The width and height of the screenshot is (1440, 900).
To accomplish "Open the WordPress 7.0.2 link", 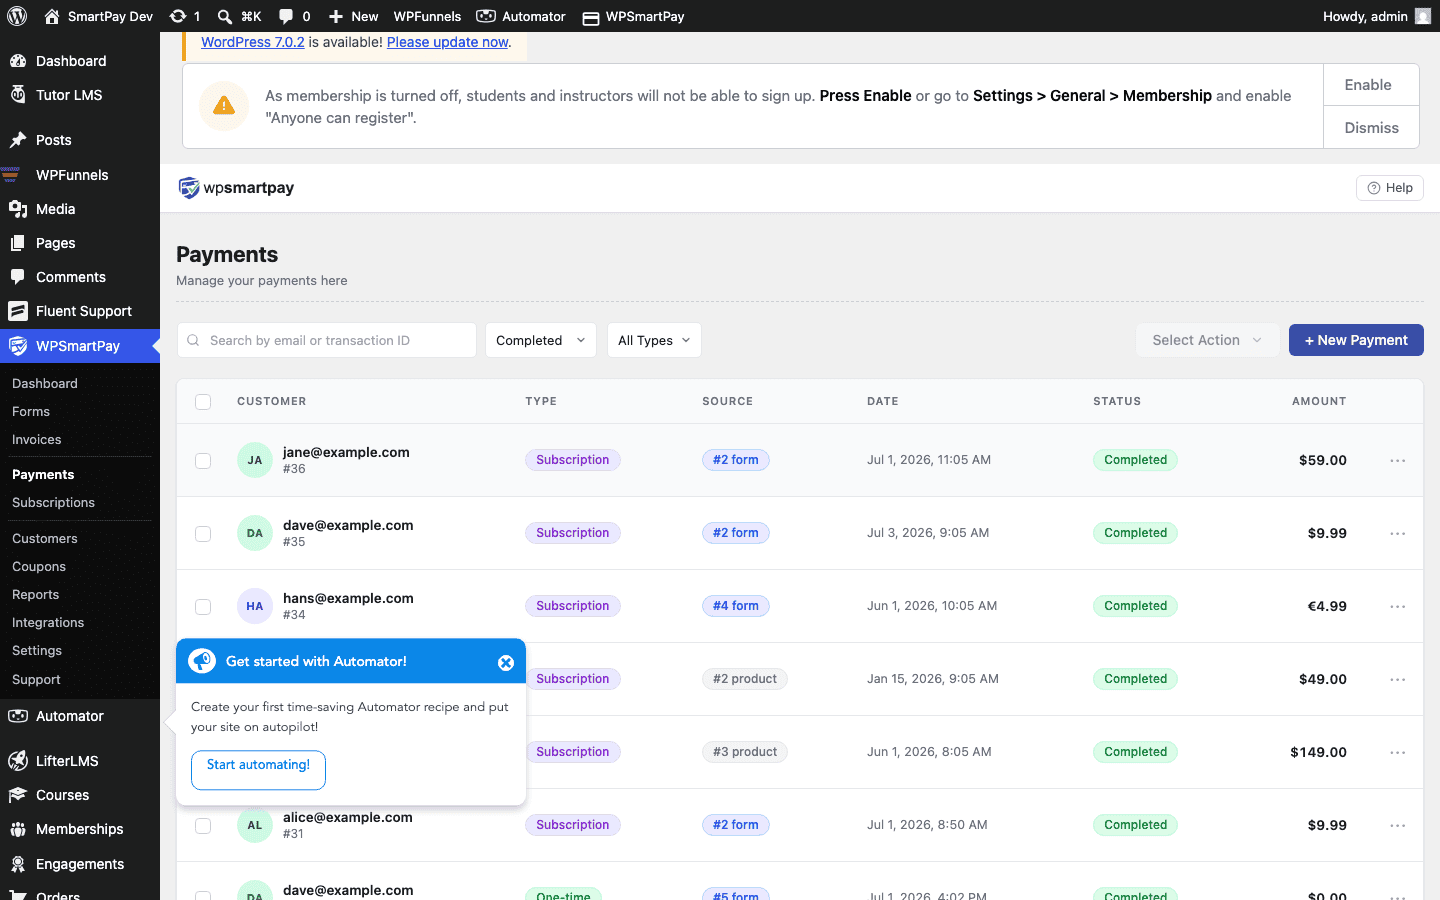I will click(253, 42).
